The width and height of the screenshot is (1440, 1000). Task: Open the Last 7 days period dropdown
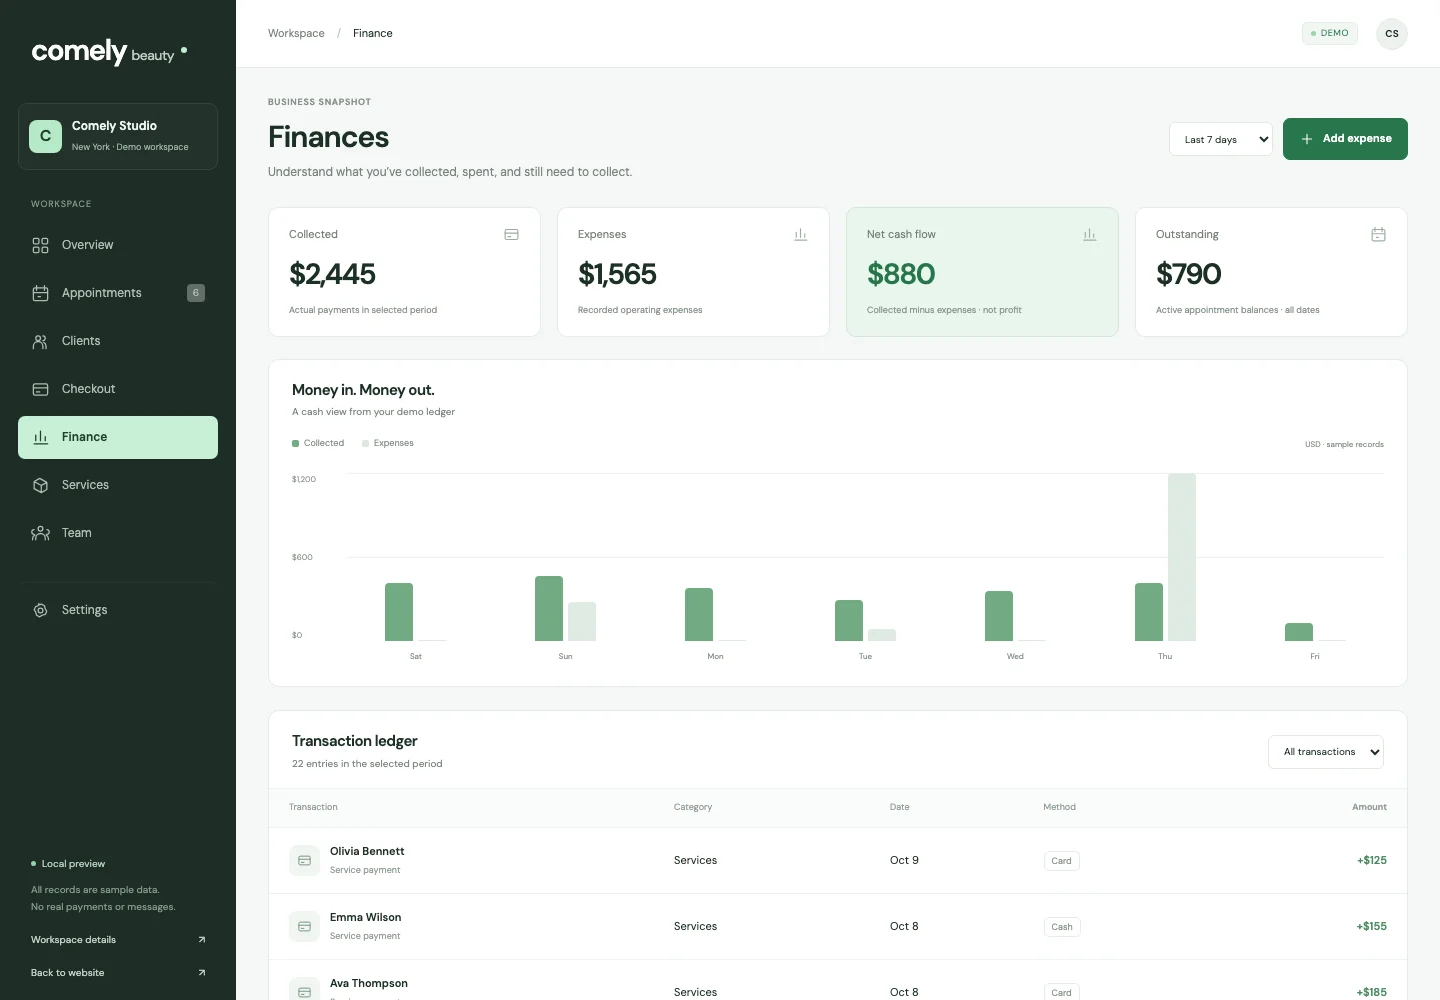pos(1221,139)
